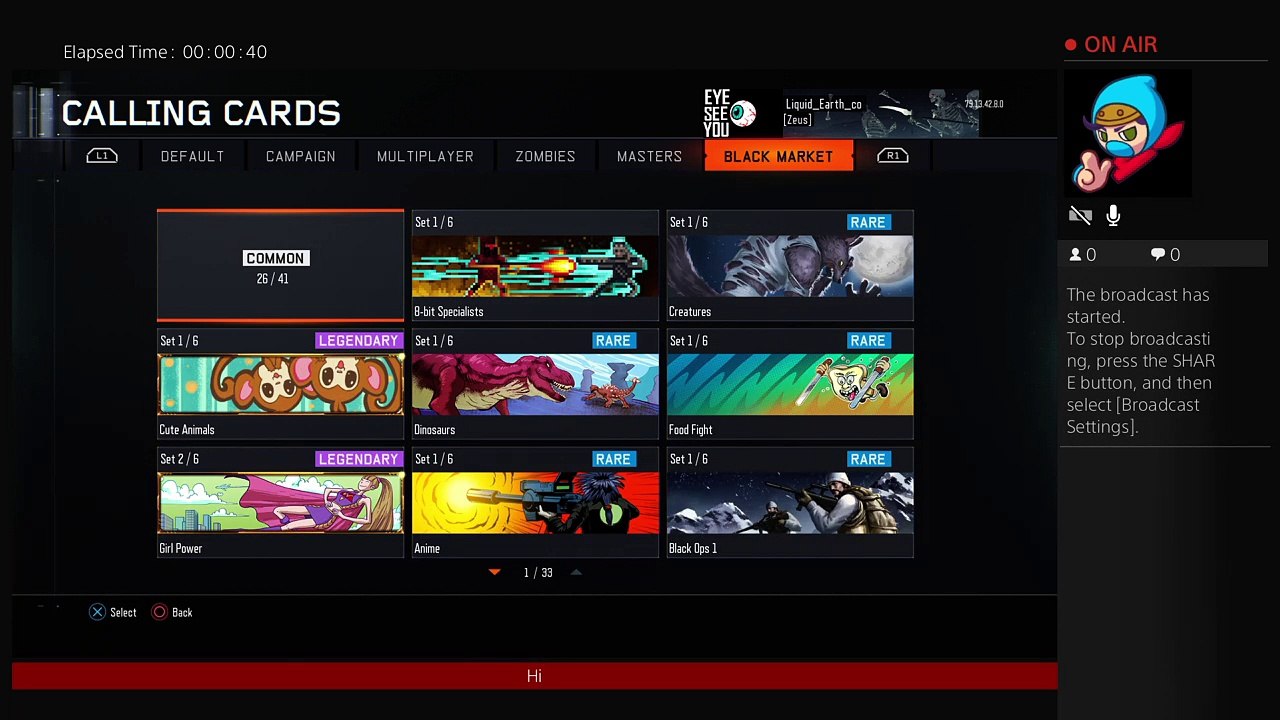Viewport: 1280px width, 720px height.
Task: Click the R1 shoulder button icon
Action: (893, 156)
